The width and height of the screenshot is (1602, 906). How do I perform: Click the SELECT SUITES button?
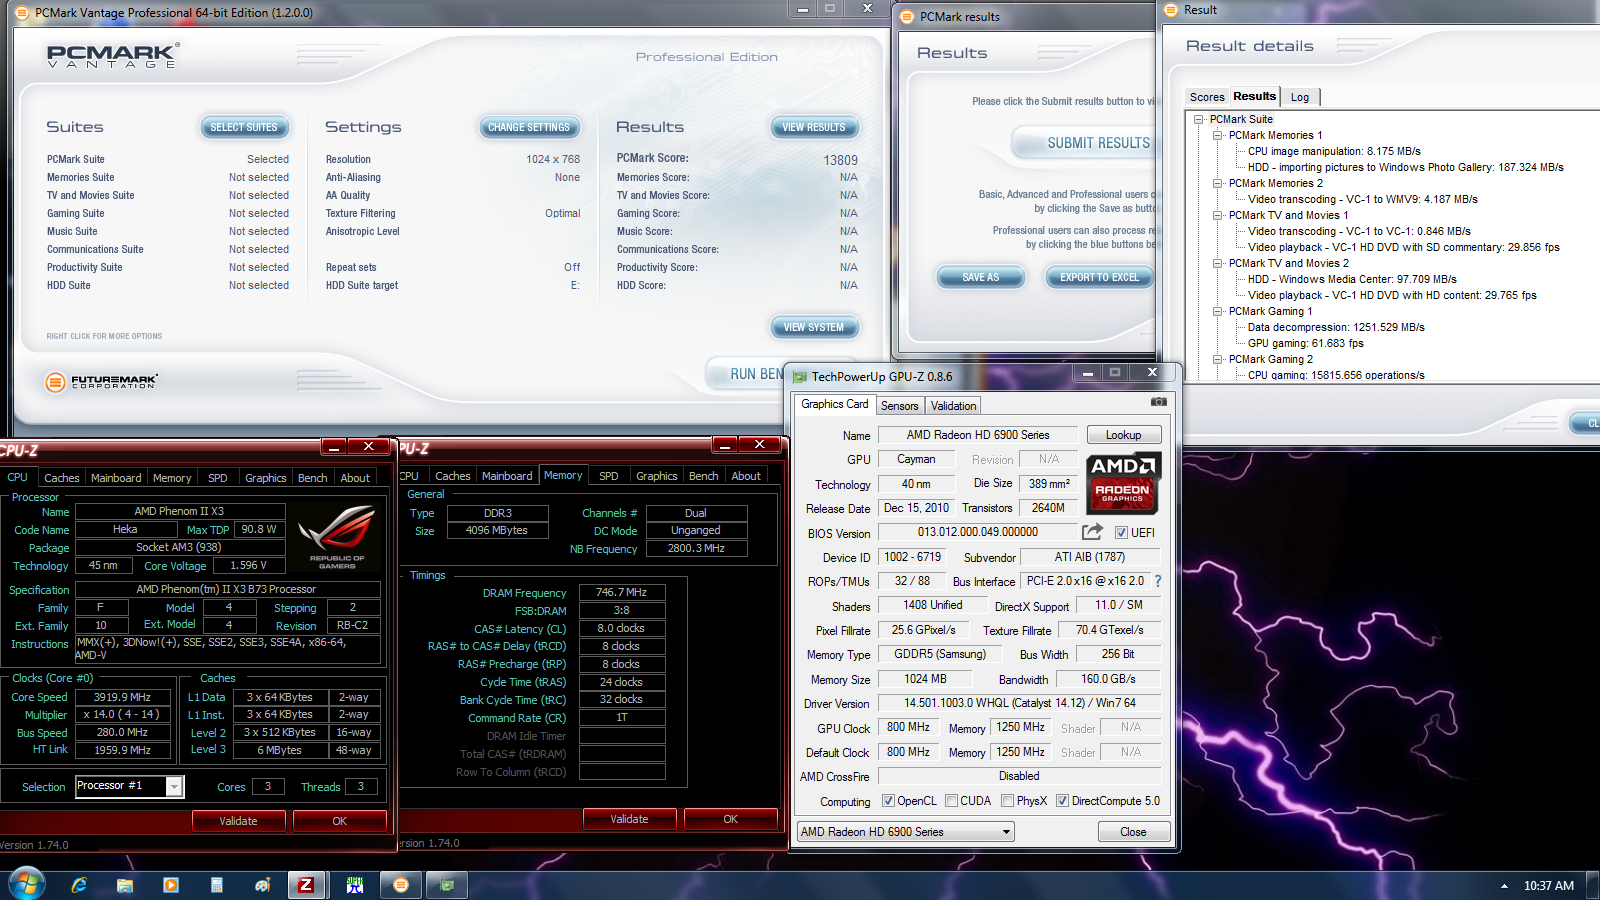pos(244,127)
